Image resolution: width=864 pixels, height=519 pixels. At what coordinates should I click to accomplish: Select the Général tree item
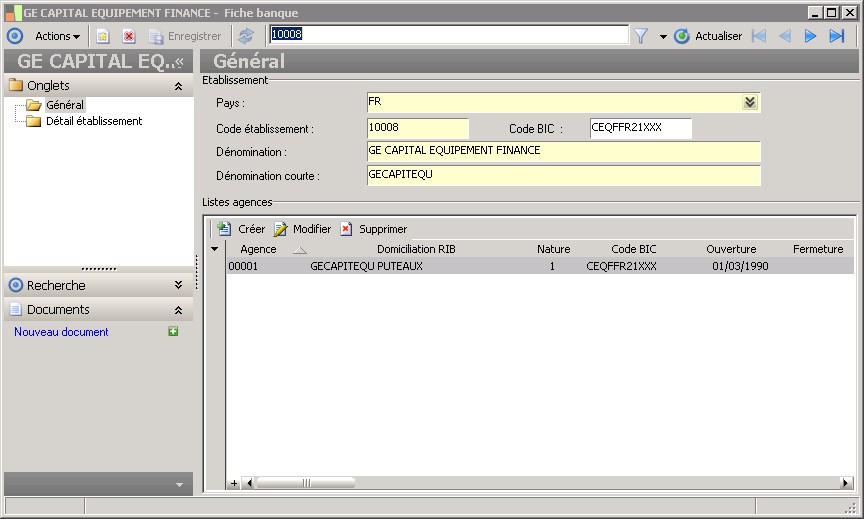(65, 105)
